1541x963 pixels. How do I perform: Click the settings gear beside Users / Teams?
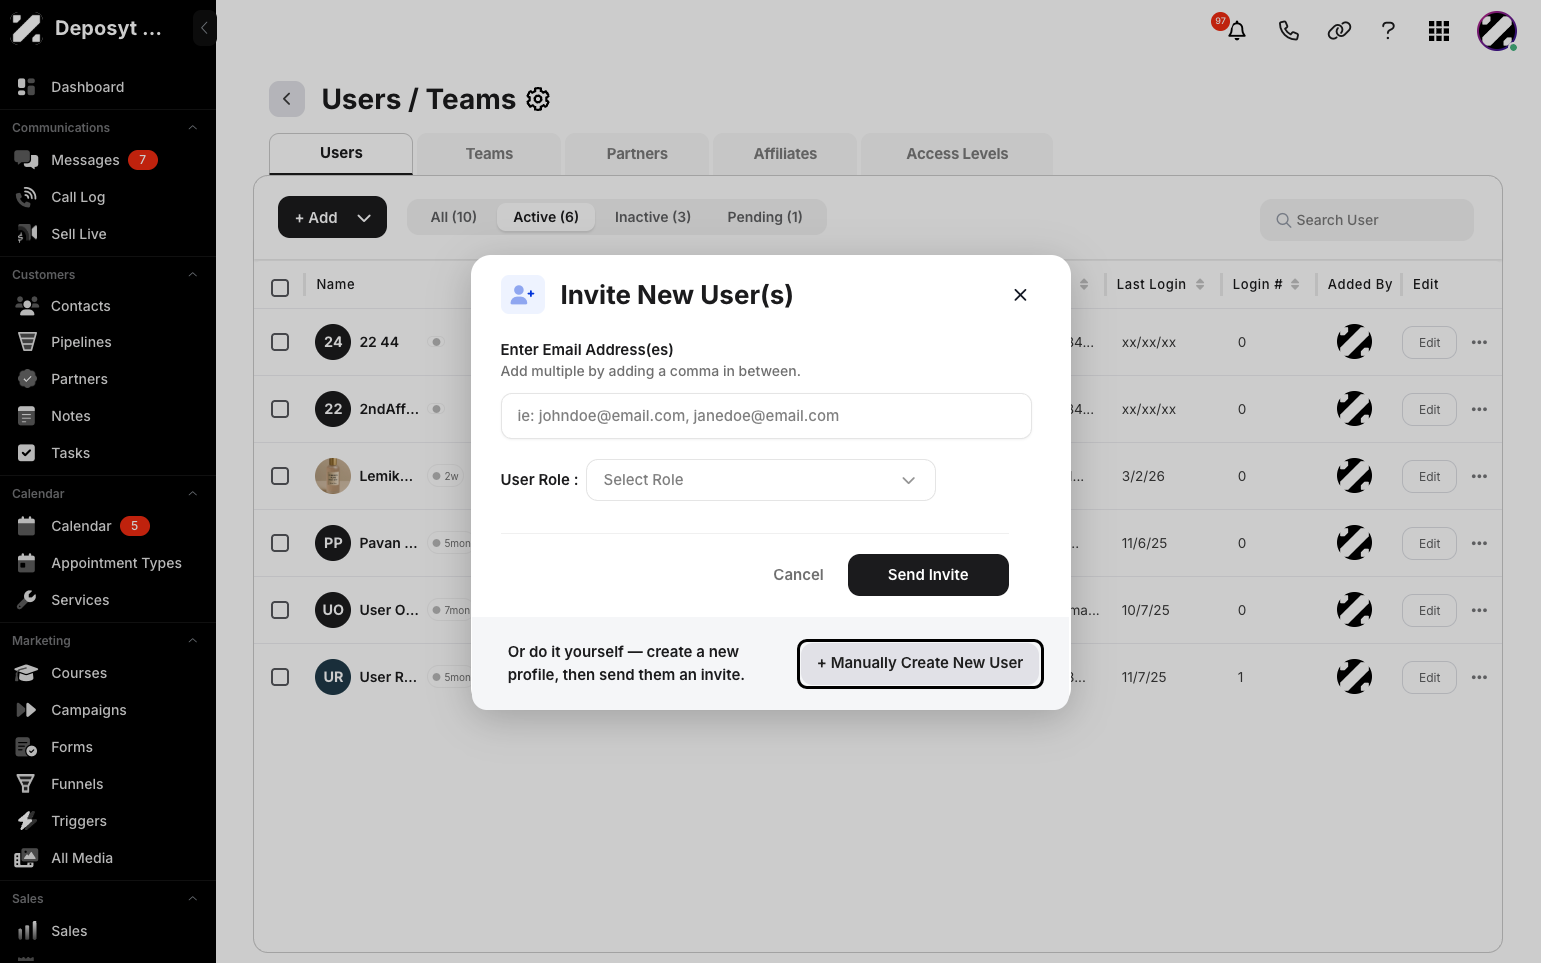(x=538, y=99)
